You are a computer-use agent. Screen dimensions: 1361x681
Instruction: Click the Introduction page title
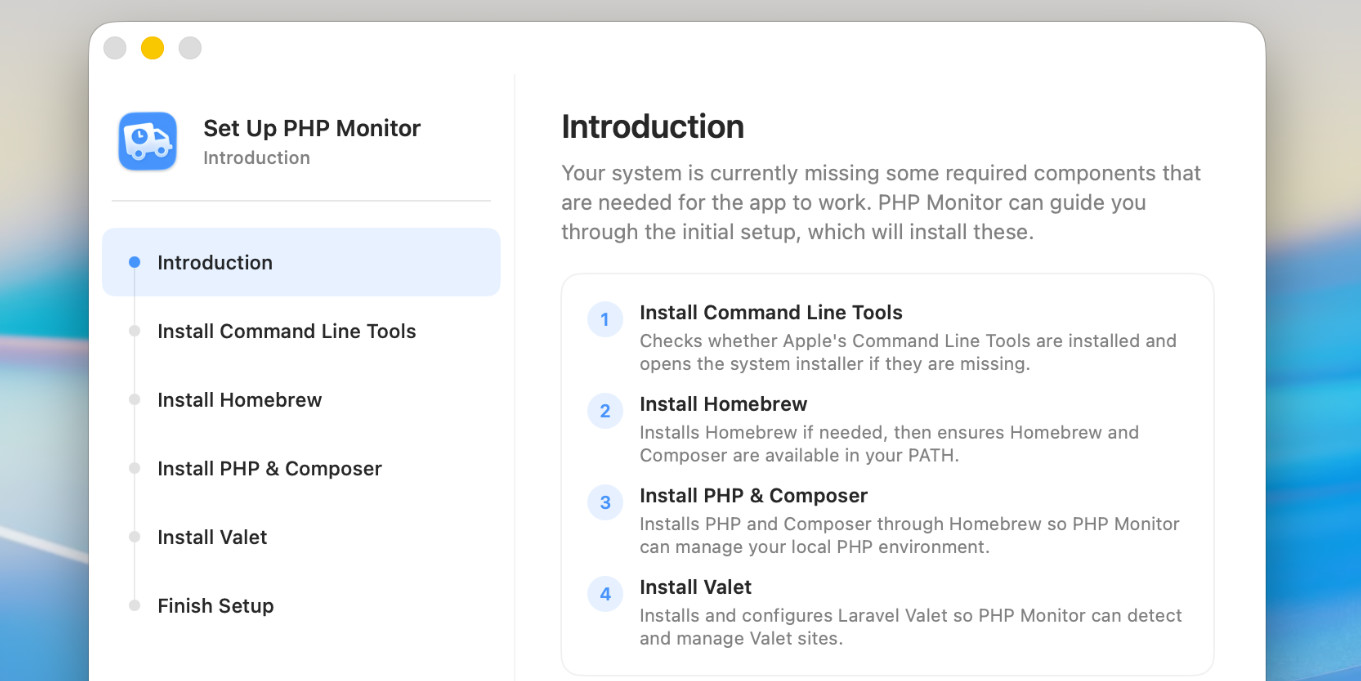click(652, 127)
